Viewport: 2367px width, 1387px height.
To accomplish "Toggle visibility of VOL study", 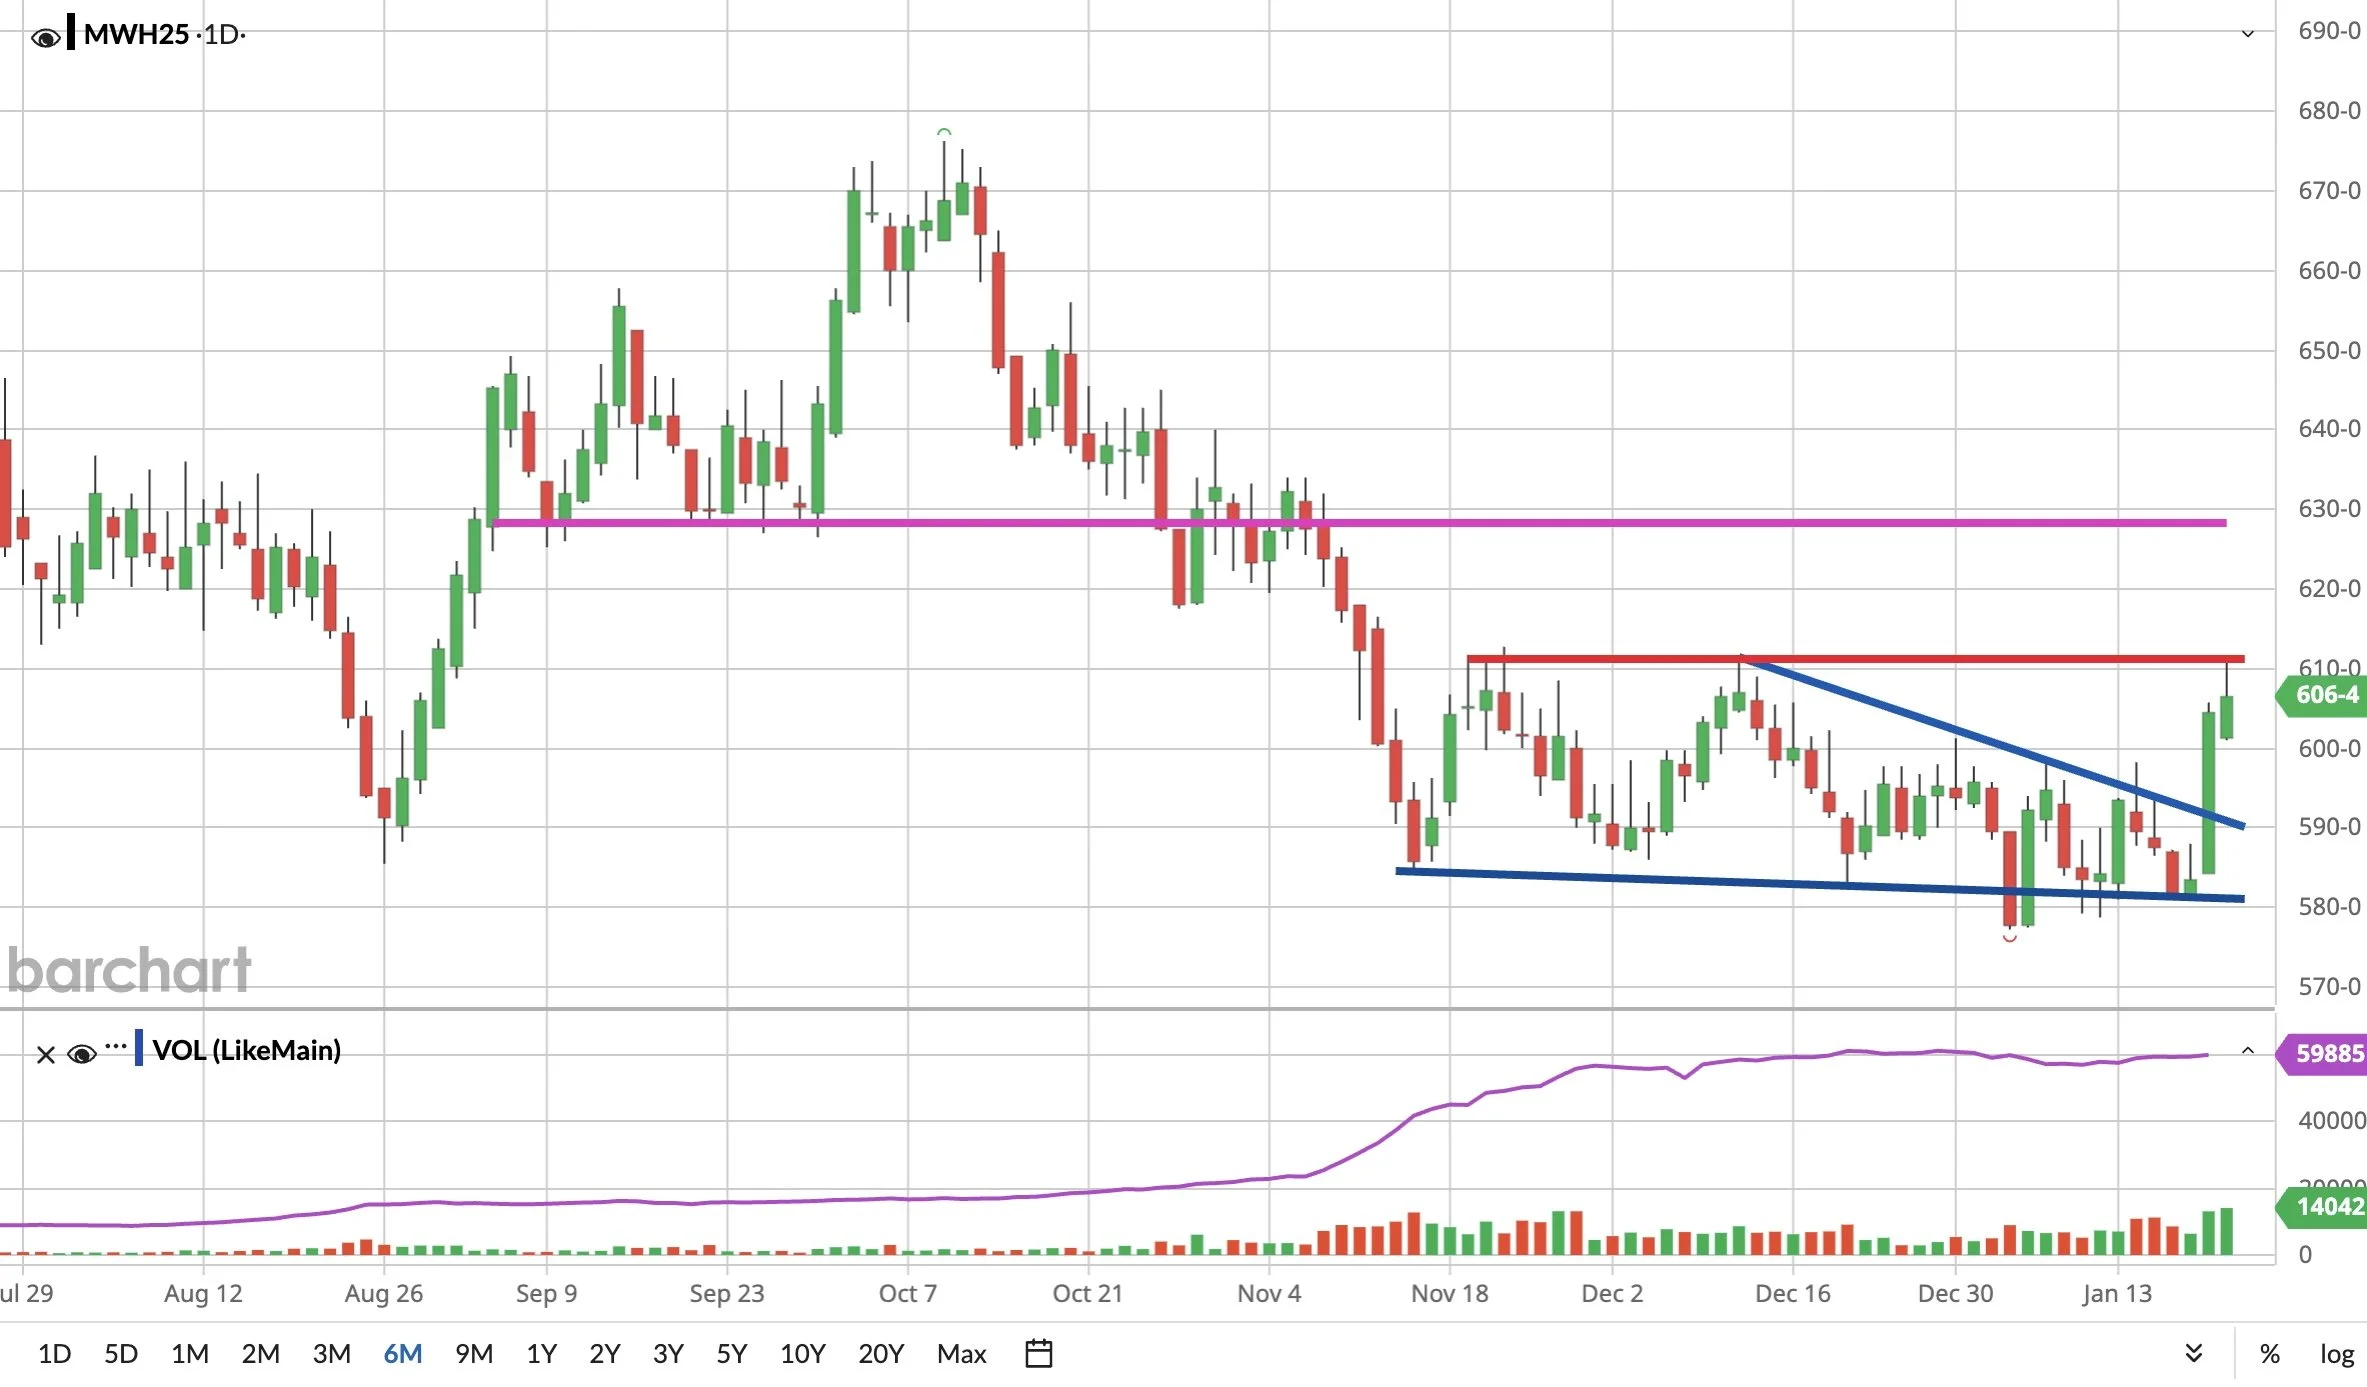I will tap(81, 1053).
